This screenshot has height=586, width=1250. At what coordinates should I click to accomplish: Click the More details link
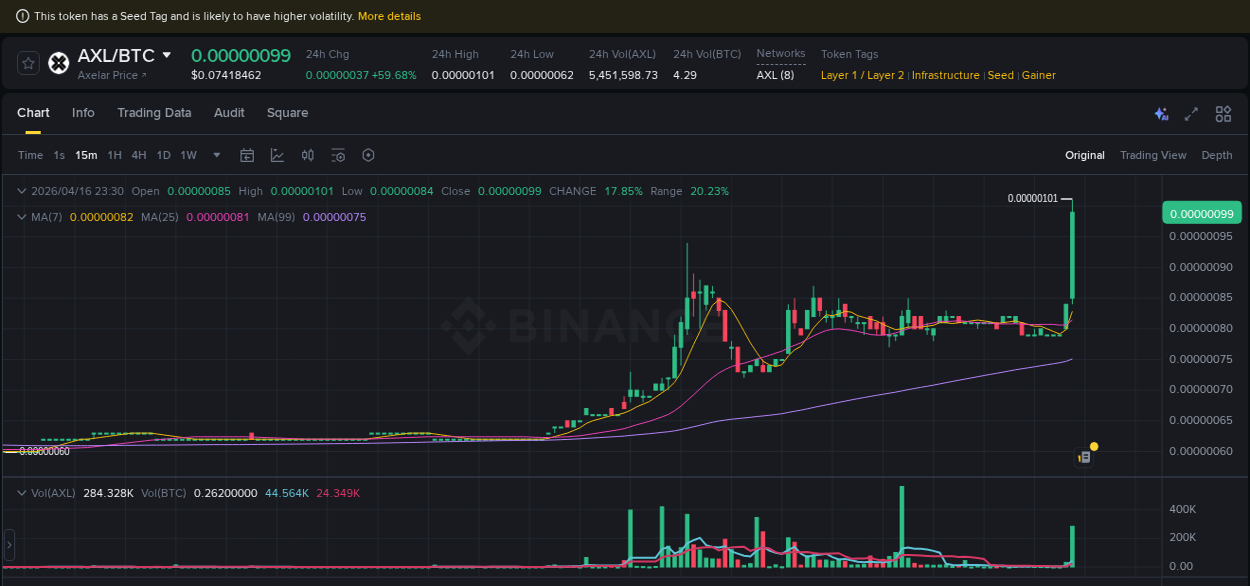[389, 16]
